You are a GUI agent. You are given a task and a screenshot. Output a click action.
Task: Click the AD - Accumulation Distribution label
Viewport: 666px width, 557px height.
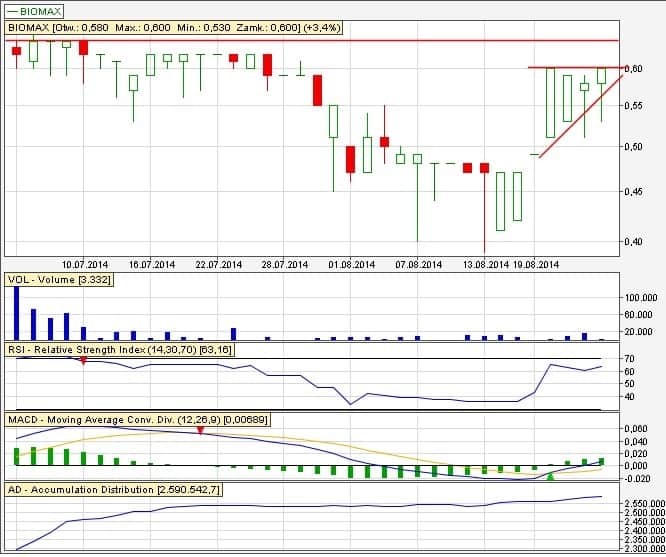(114, 489)
